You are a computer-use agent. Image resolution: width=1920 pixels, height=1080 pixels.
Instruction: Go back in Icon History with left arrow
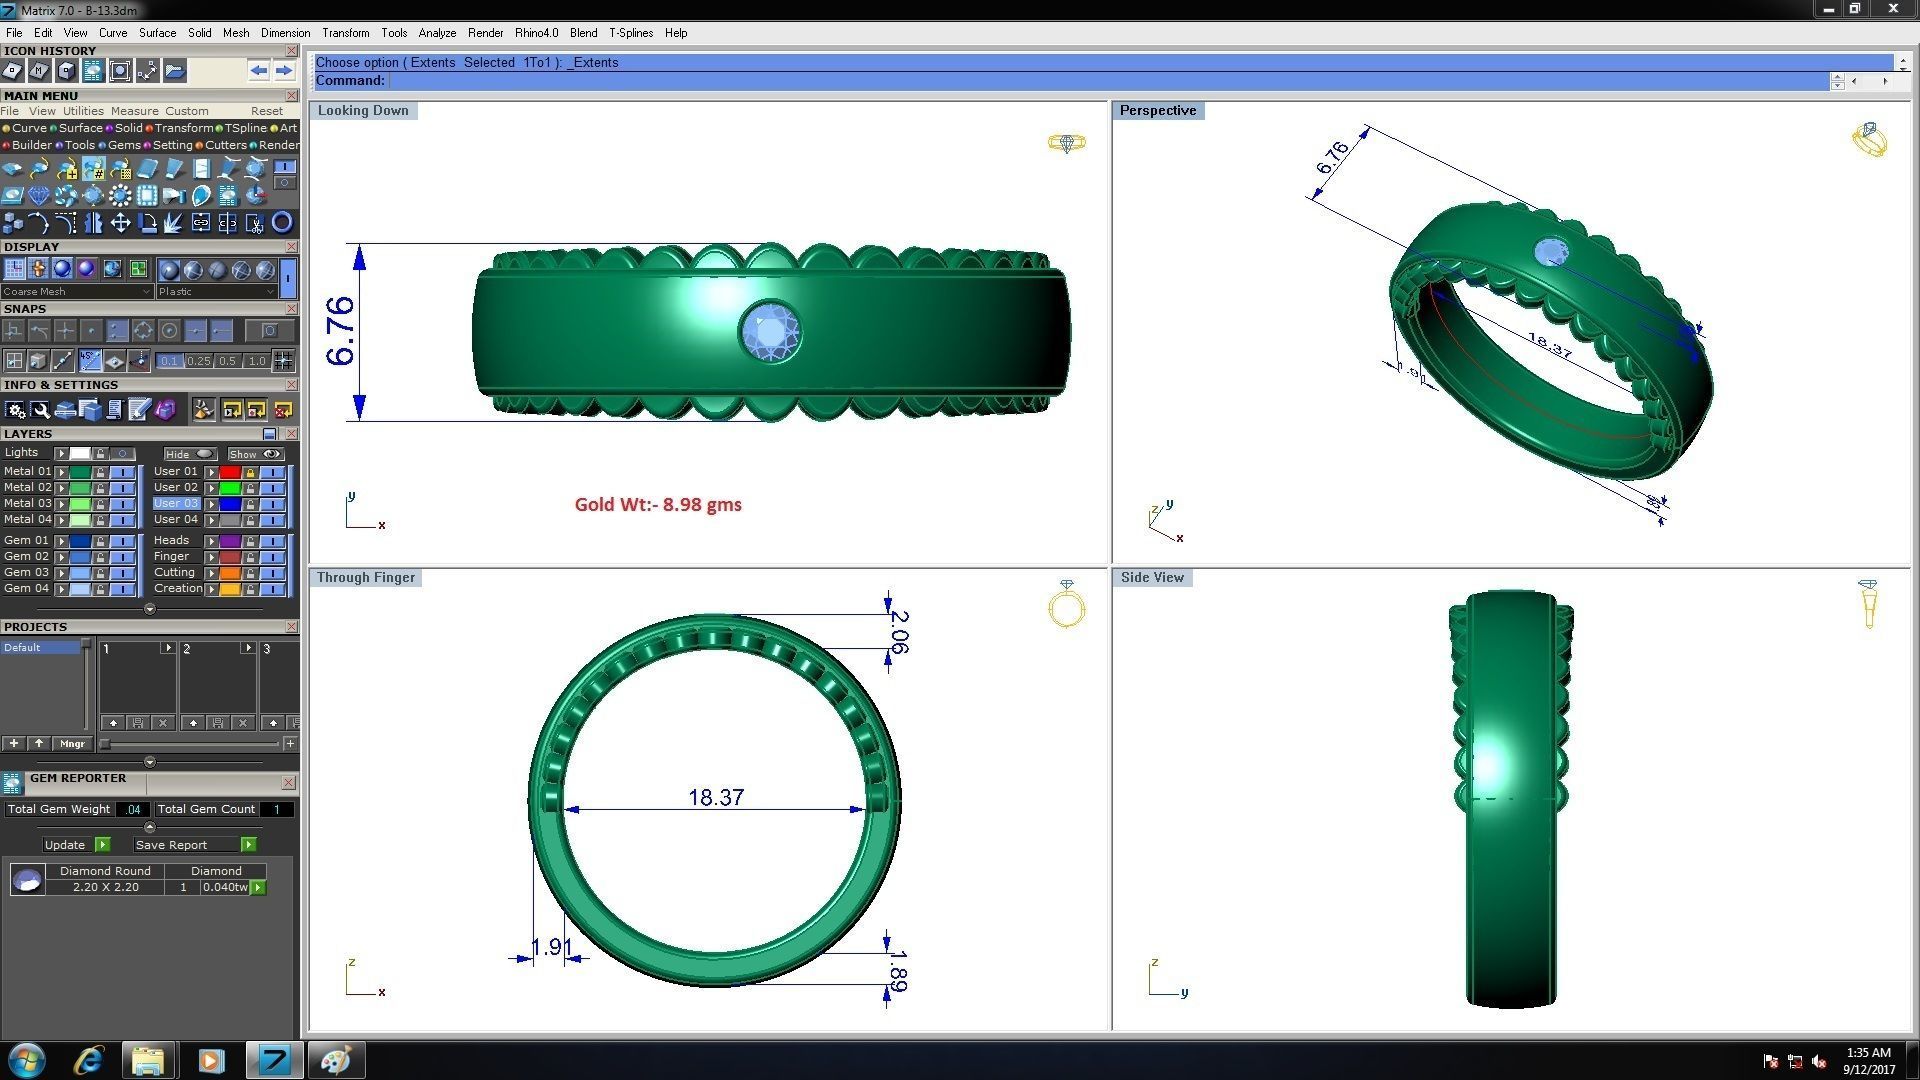click(259, 70)
